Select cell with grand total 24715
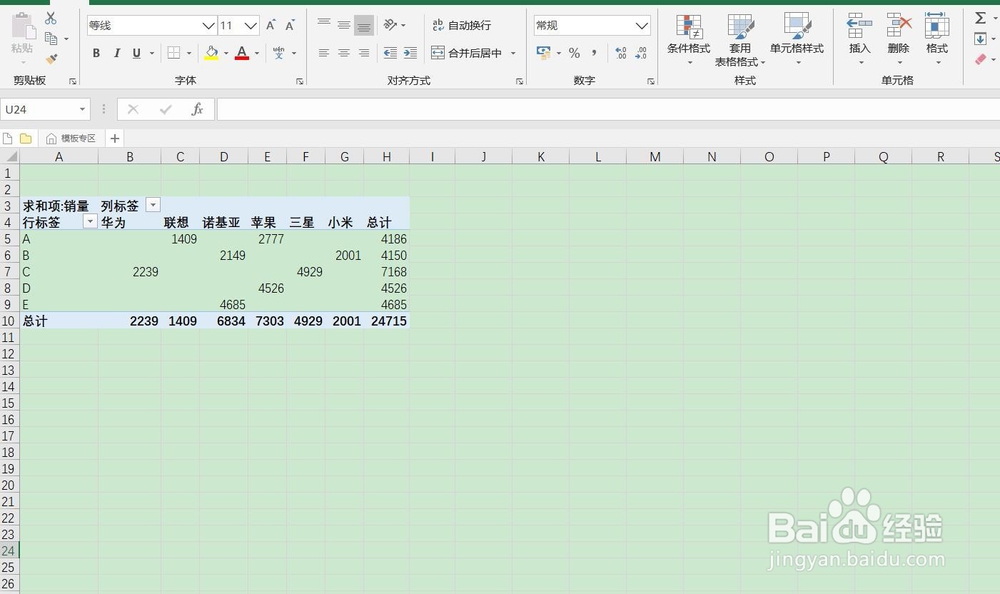Viewport: 1000px width, 594px height. 386,321
